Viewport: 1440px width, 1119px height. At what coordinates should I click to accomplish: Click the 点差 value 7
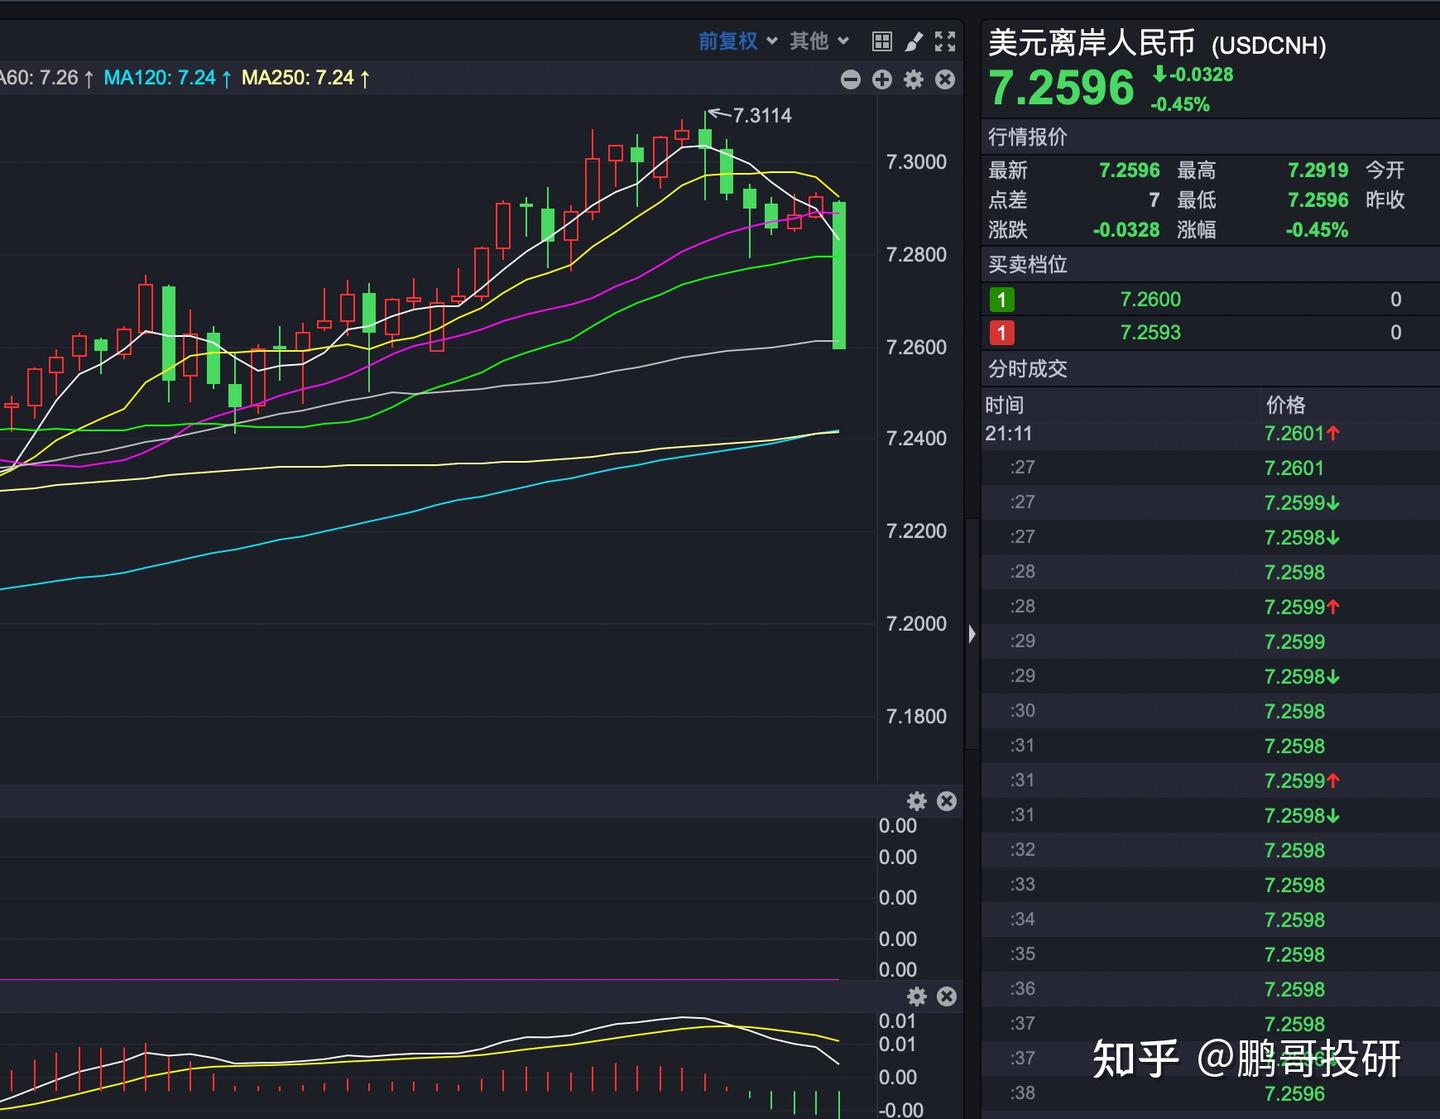(1154, 200)
